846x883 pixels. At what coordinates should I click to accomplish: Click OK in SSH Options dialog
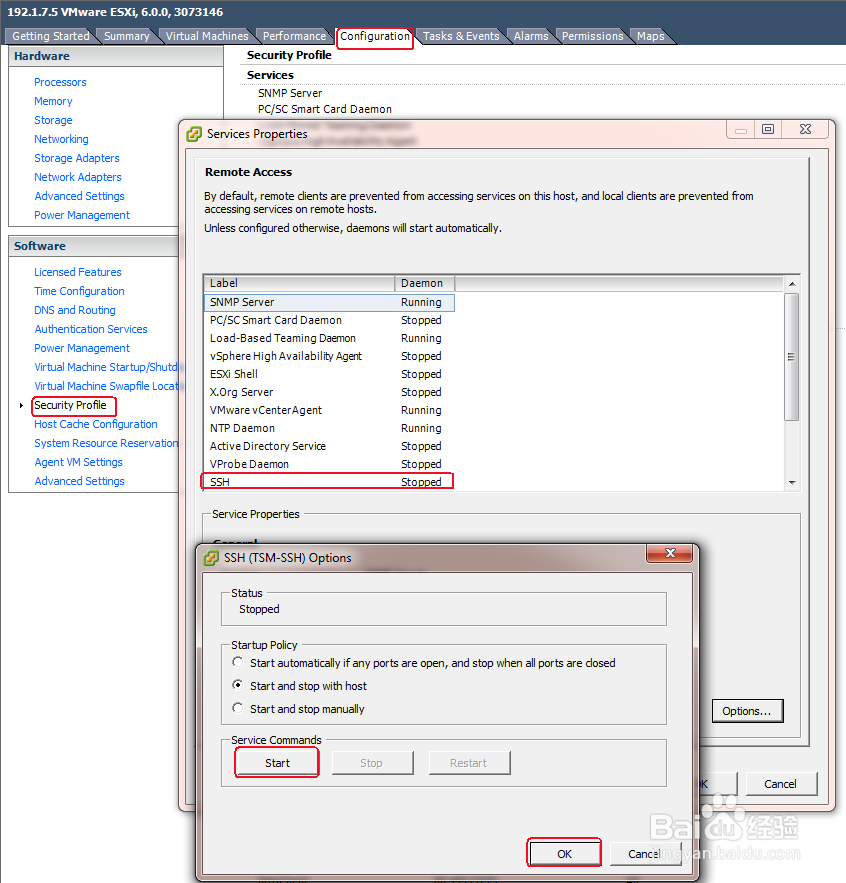(564, 854)
